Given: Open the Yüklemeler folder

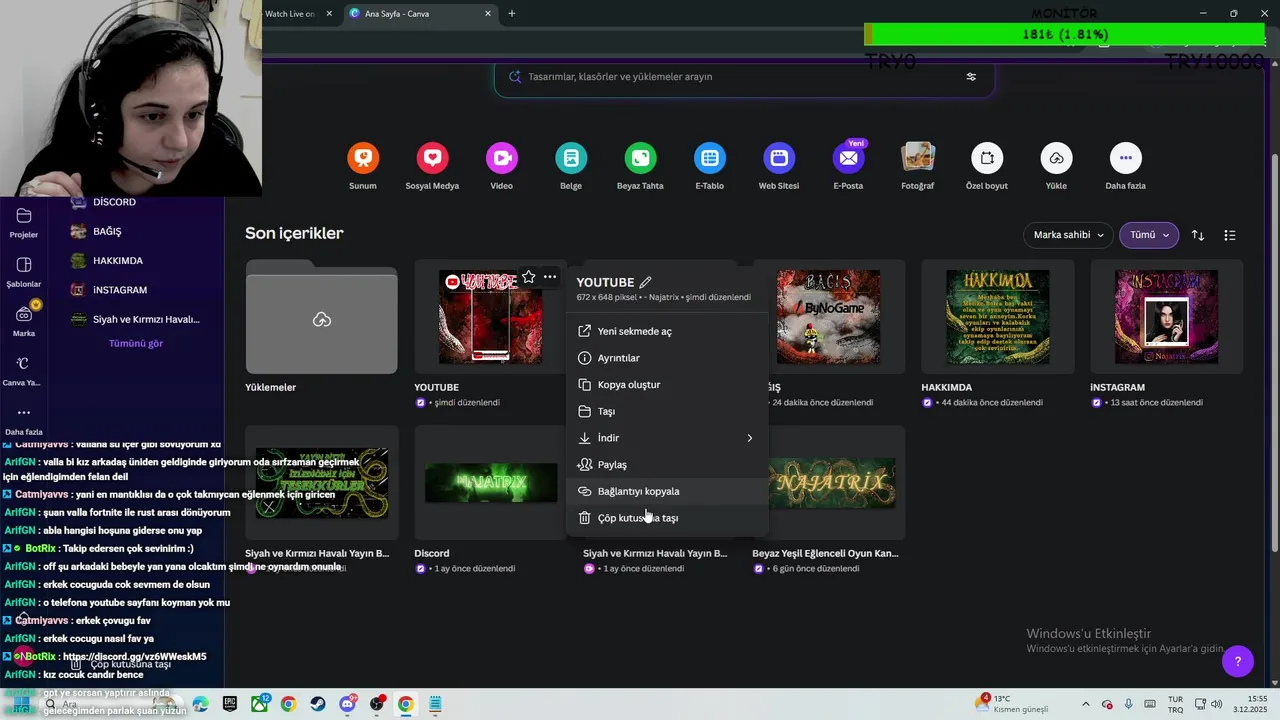Looking at the screenshot, I should click(x=321, y=317).
